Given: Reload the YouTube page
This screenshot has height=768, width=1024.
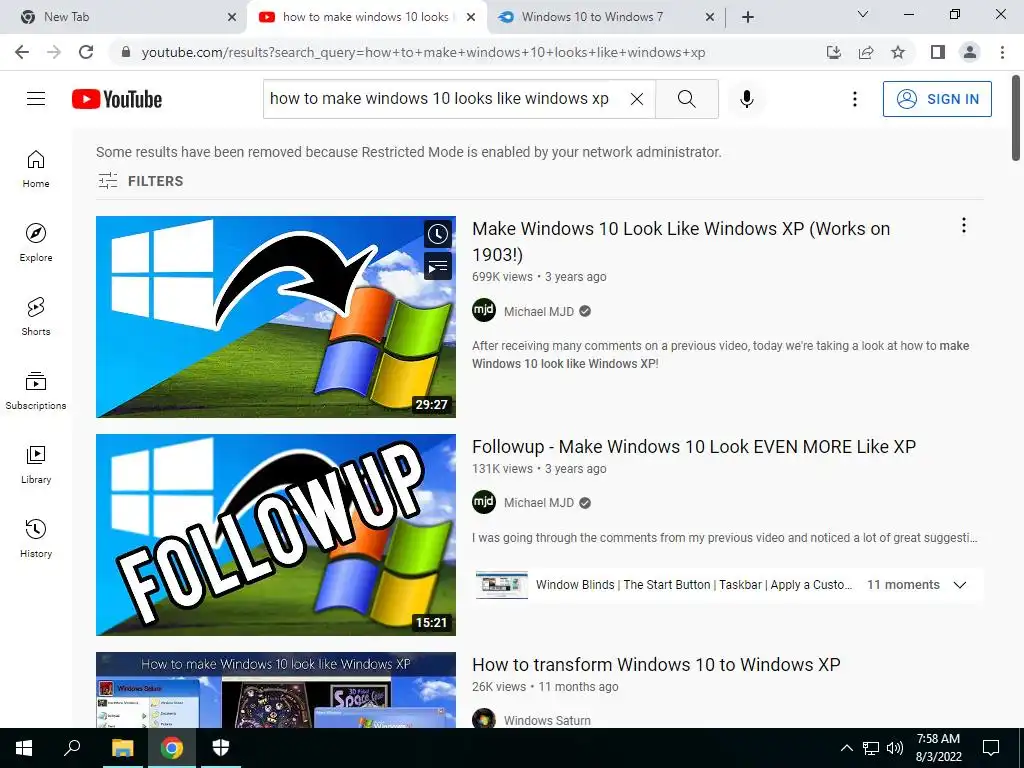Looking at the screenshot, I should point(86,52).
